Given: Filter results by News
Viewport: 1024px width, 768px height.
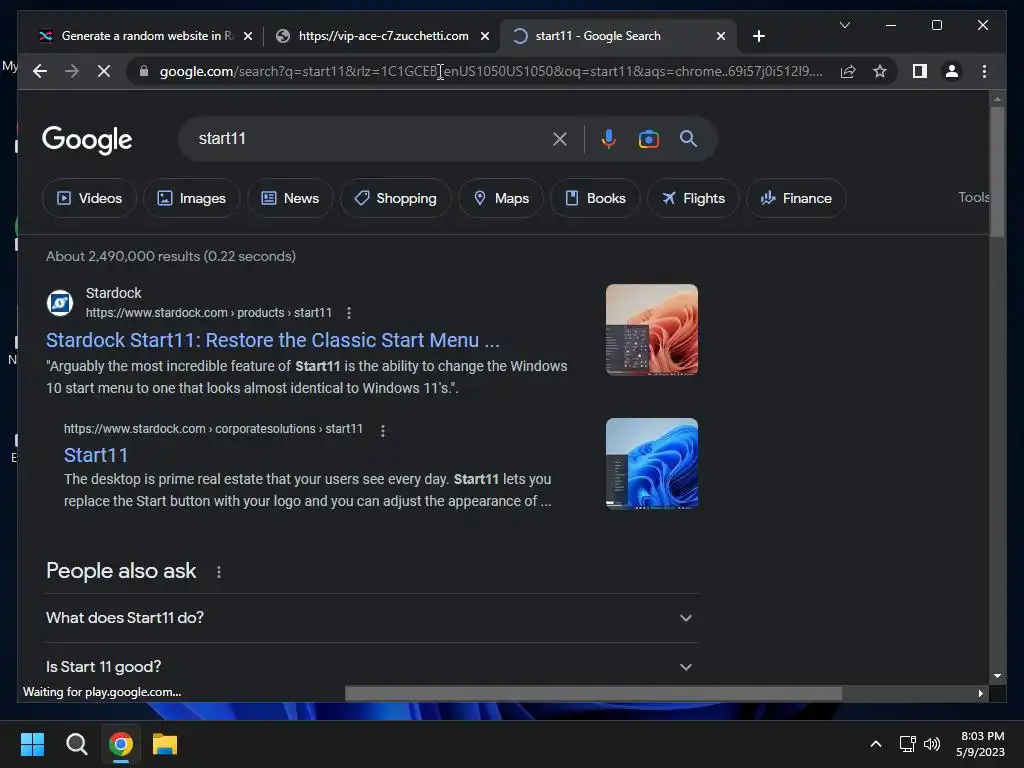Looking at the screenshot, I should click(x=290, y=199).
